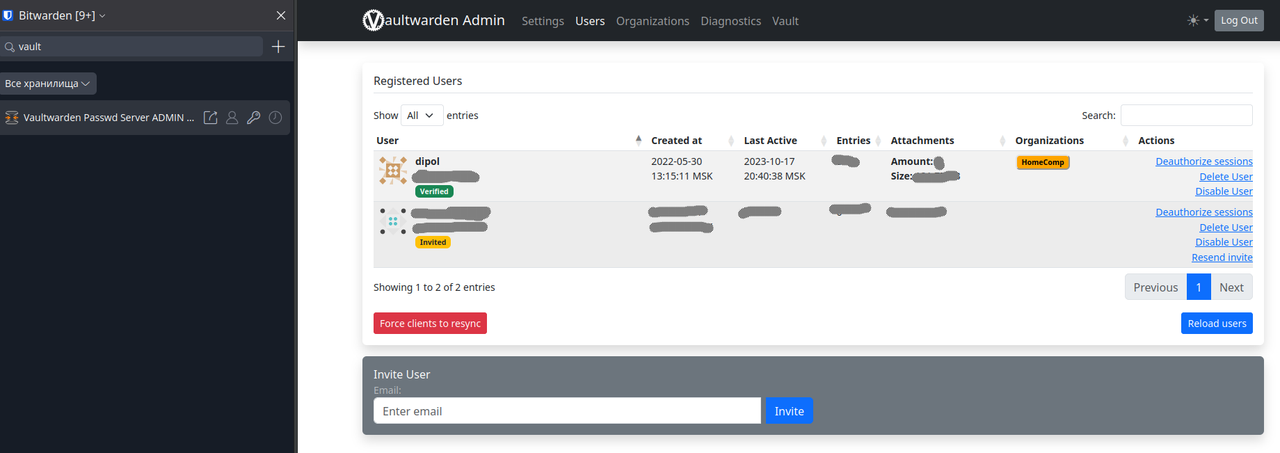Copy password with the key icon
The width and height of the screenshot is (1280, 453).
254,118
